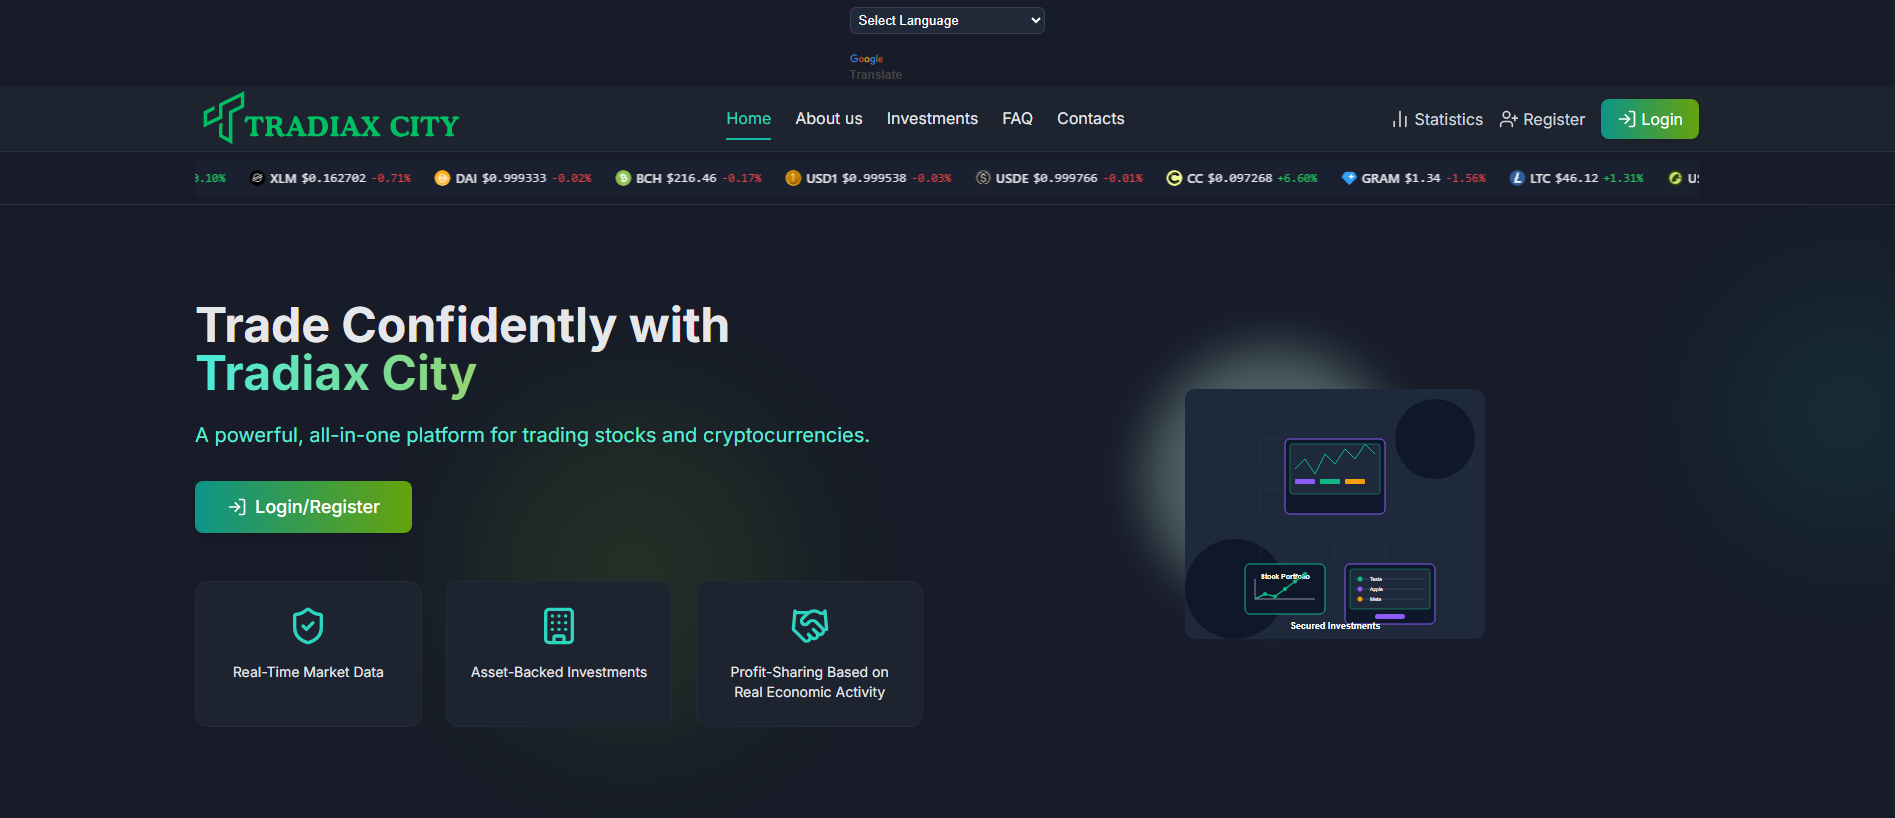Click the Secured Investments illustration
This screenshot has height=818, width=1895.
(1335, 514)
